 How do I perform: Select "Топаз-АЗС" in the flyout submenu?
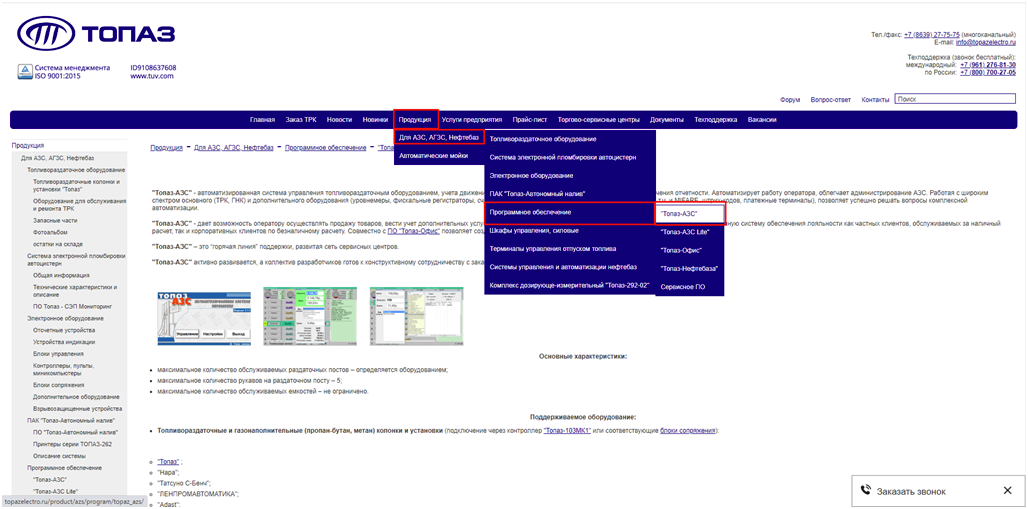coord(690,213)
